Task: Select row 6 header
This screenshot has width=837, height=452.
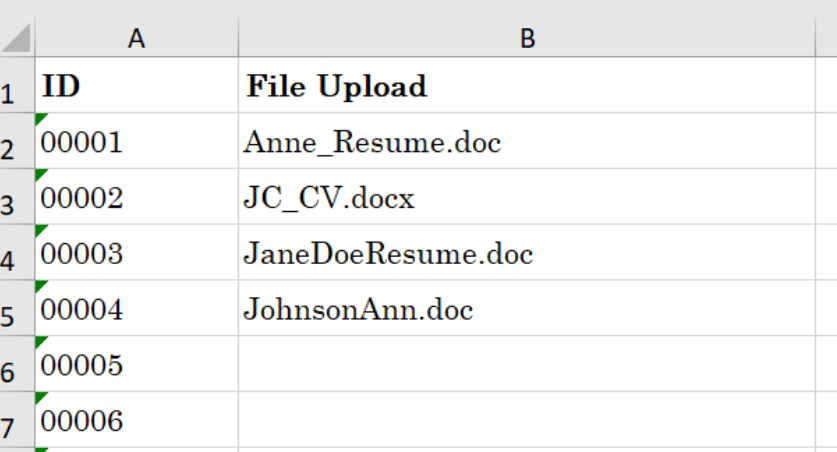Action: click(x=17, y=364)
